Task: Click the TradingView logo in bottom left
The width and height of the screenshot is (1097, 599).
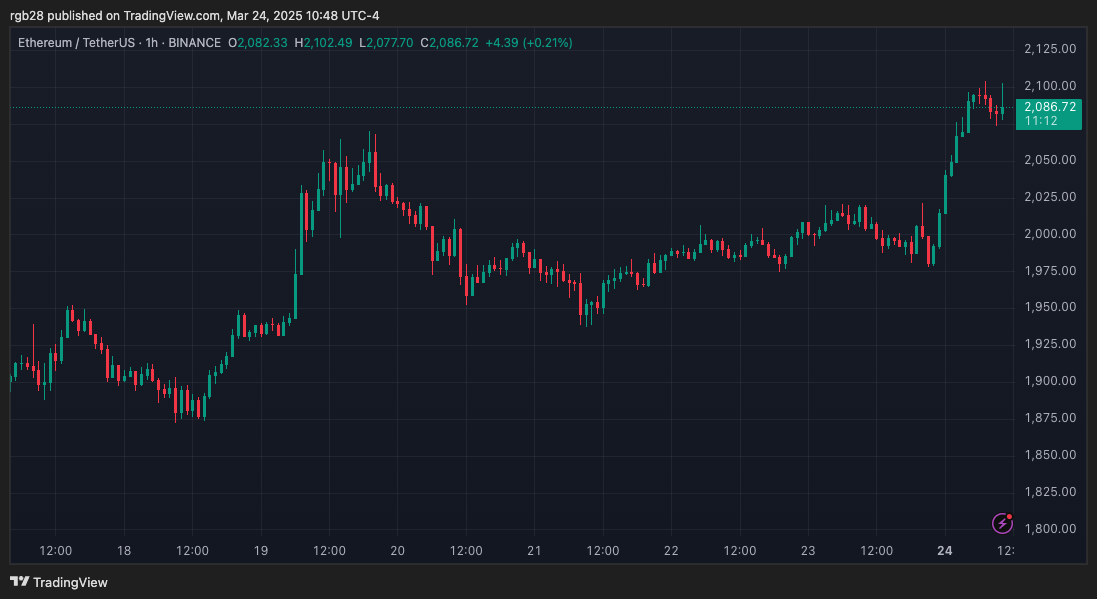Action: click(x=22, y=582)
